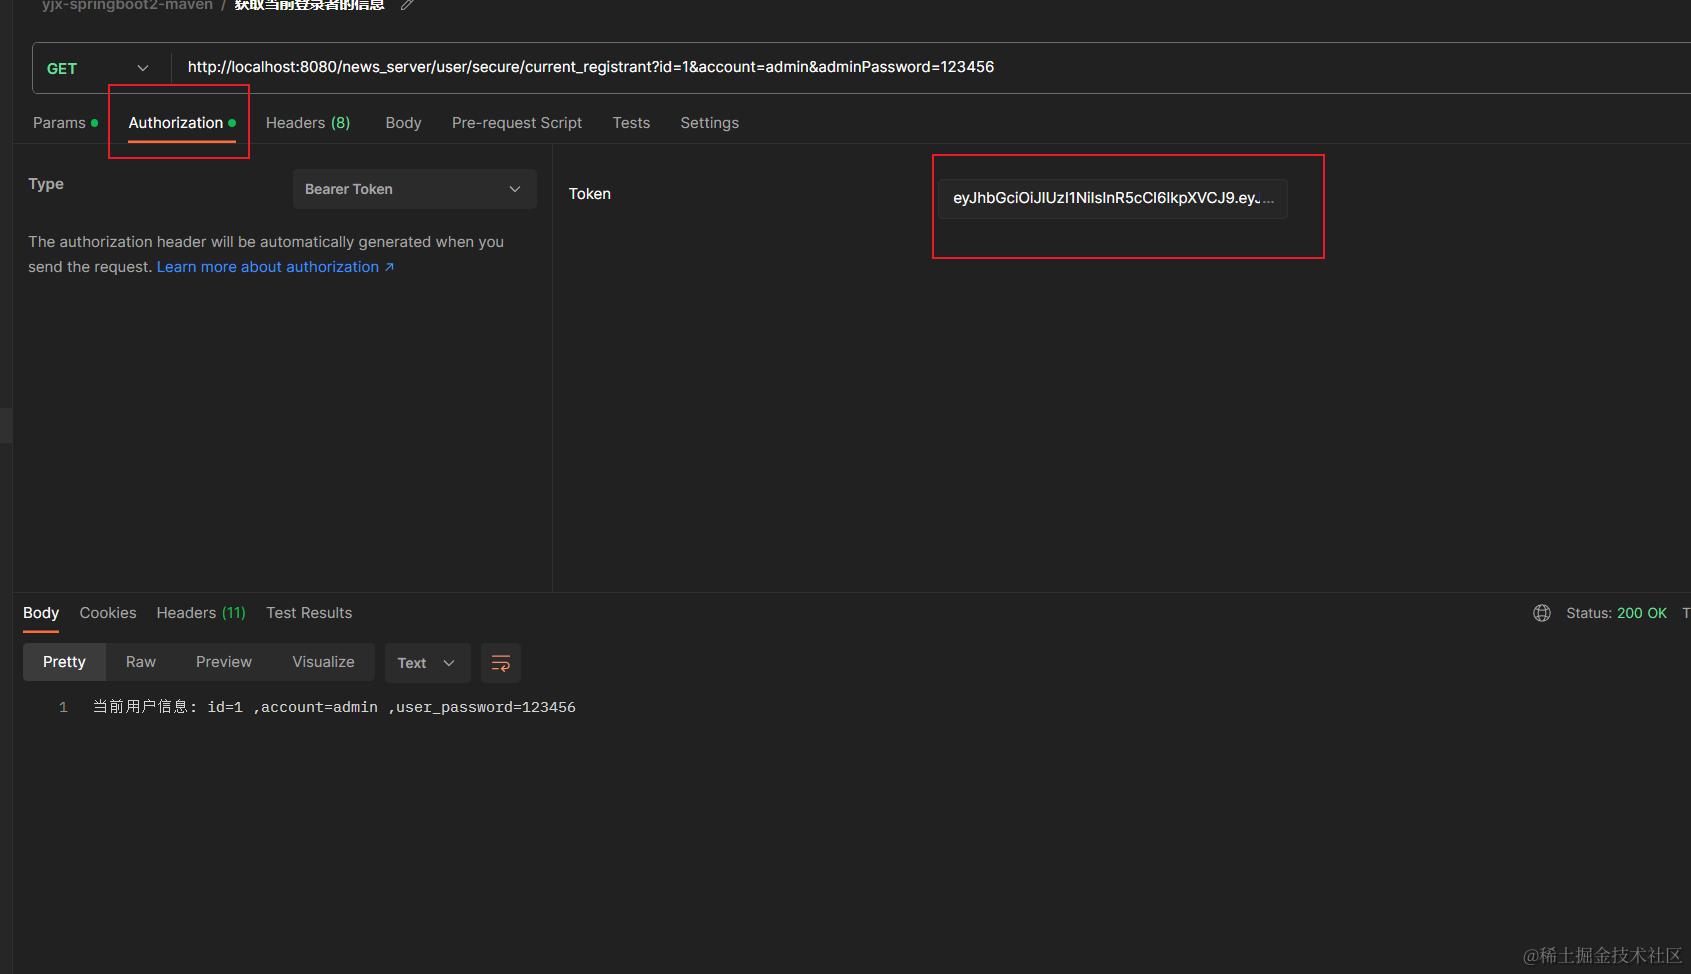Select the Preview response view

(224, 662)
